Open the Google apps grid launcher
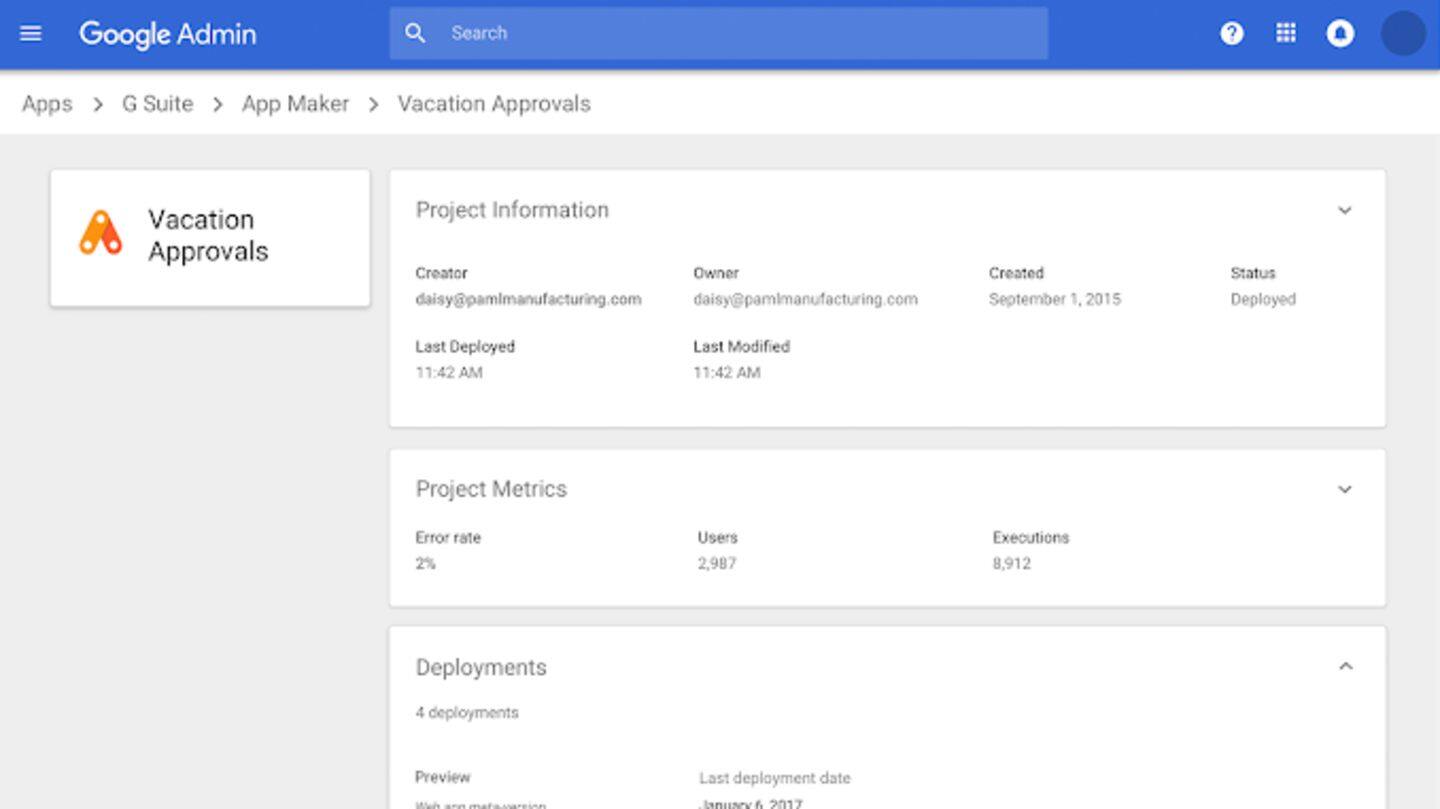Screen dimensions: 1440x809 pos(1286,33)
